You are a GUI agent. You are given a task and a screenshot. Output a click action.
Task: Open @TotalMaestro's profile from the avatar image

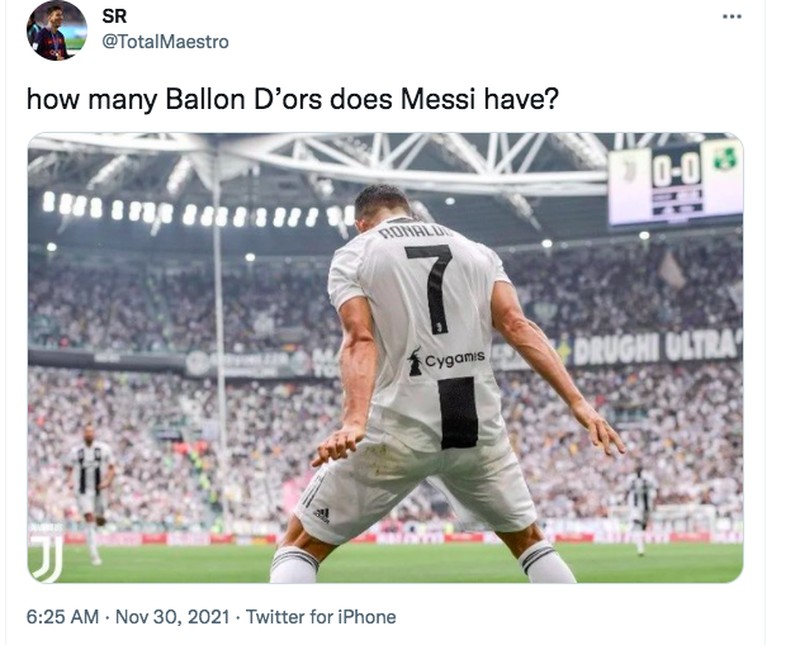55,29
